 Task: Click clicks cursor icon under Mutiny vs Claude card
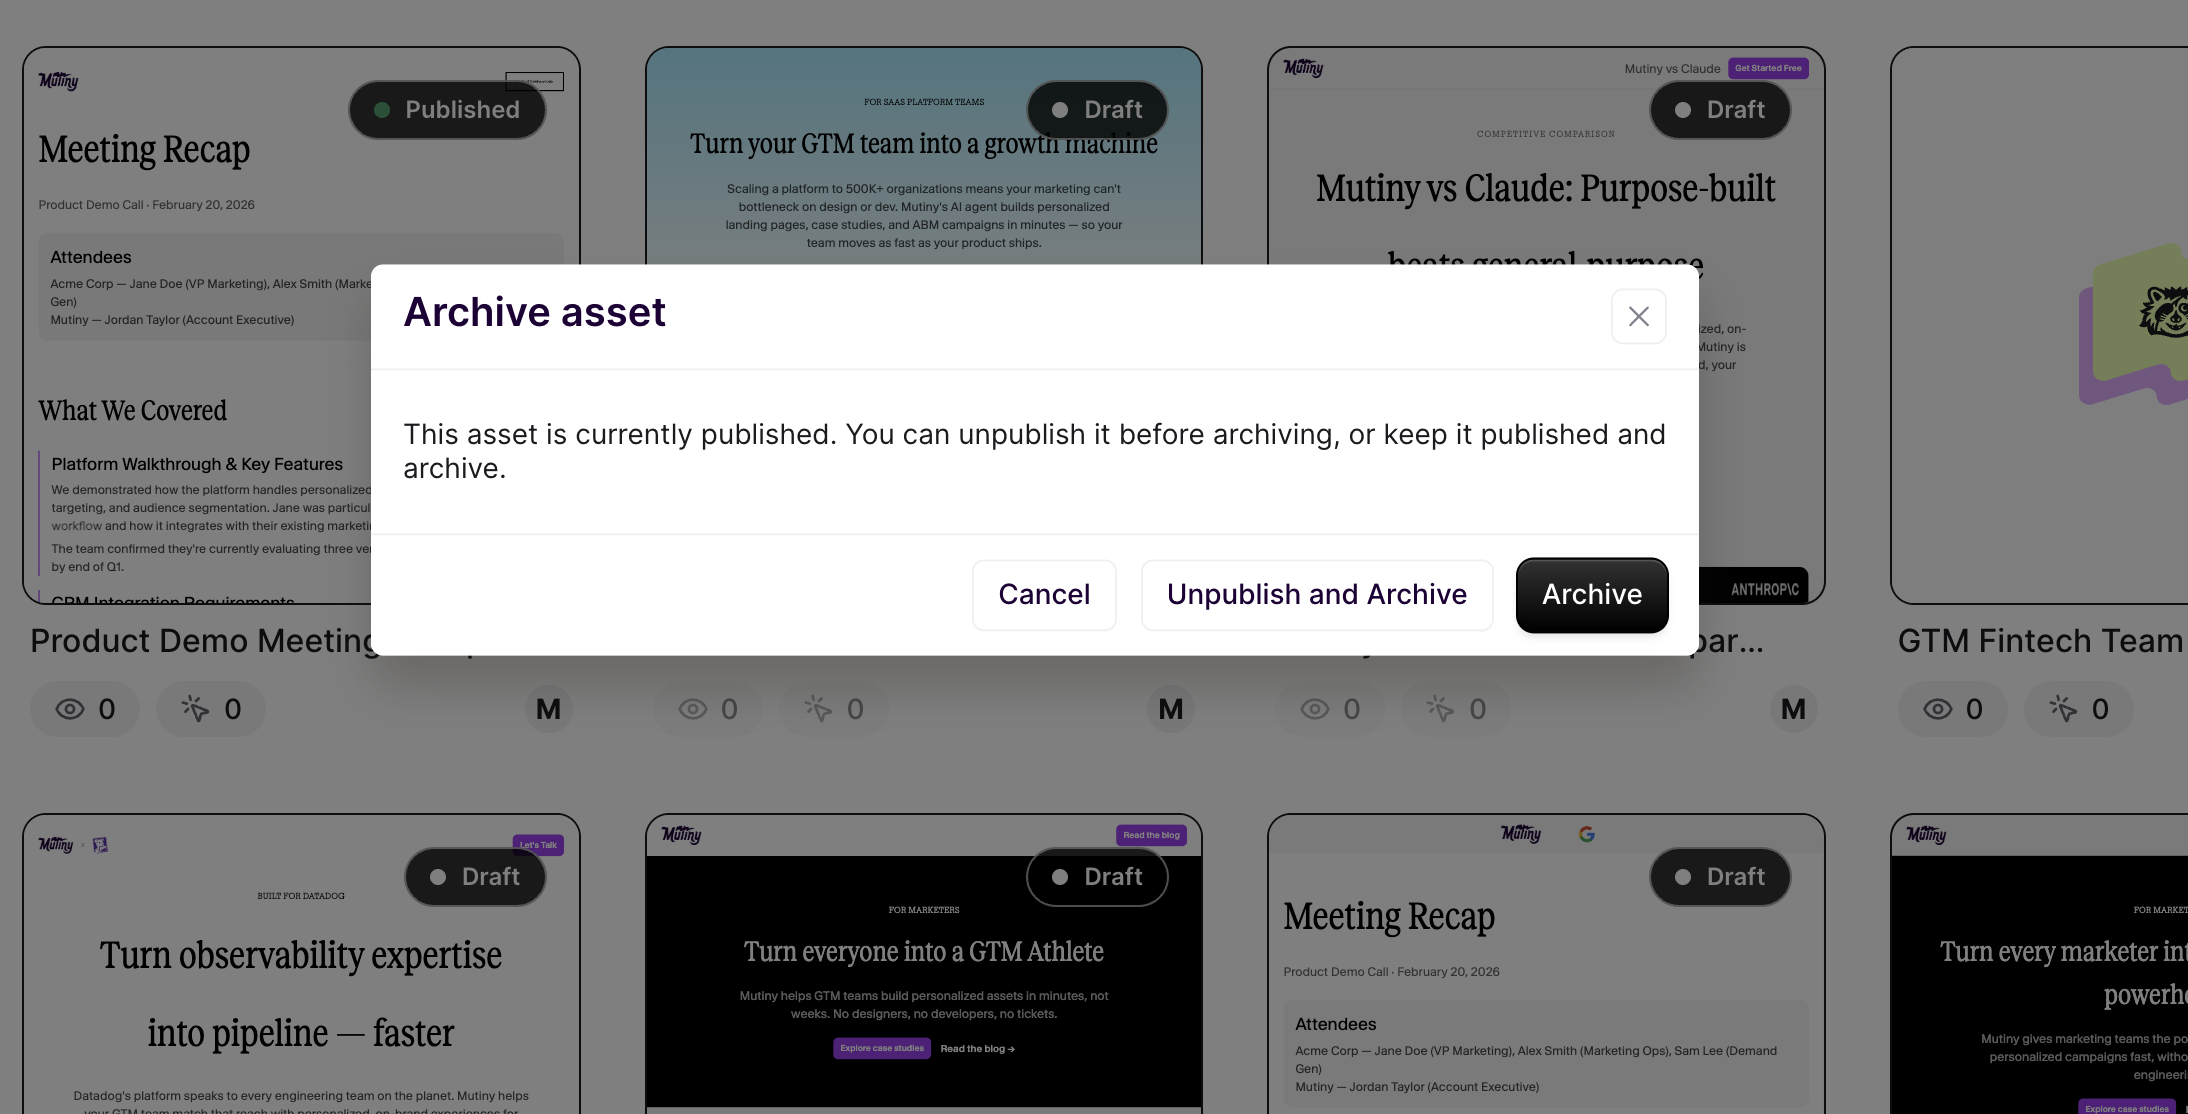click(x=1440, y=709)
